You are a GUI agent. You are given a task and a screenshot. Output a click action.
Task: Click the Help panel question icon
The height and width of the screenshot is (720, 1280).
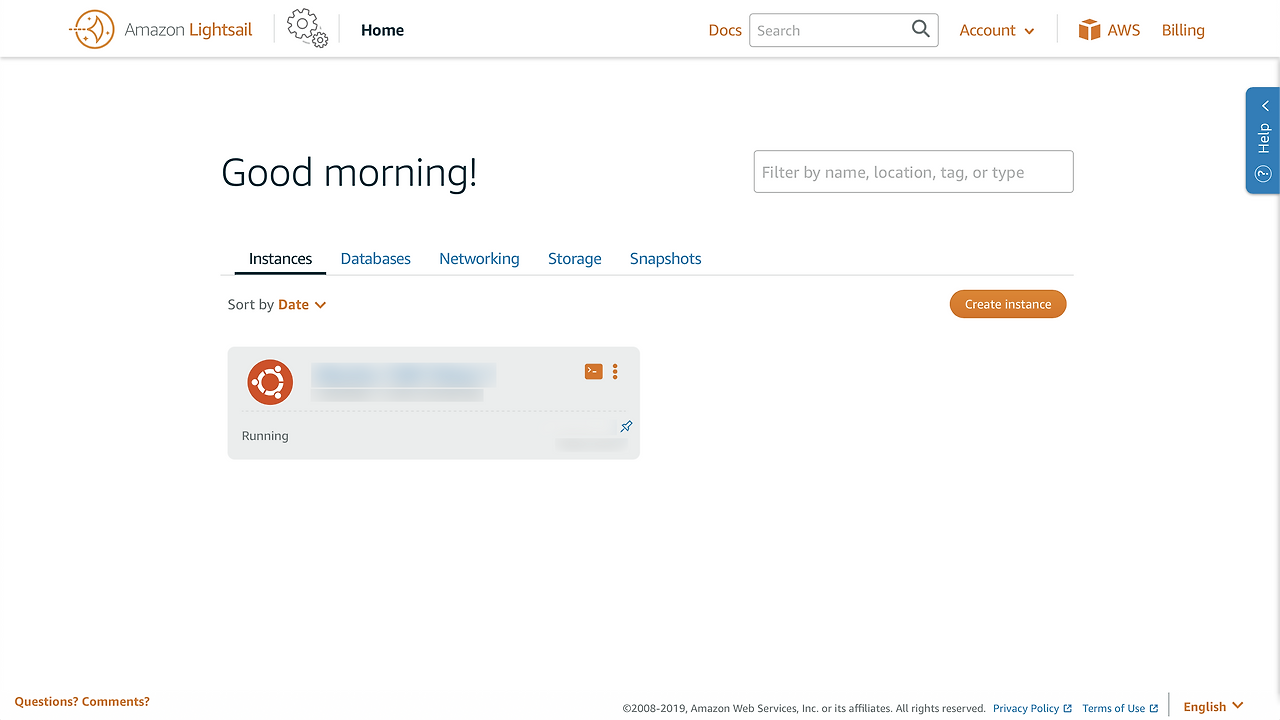tap(1263, 174)
